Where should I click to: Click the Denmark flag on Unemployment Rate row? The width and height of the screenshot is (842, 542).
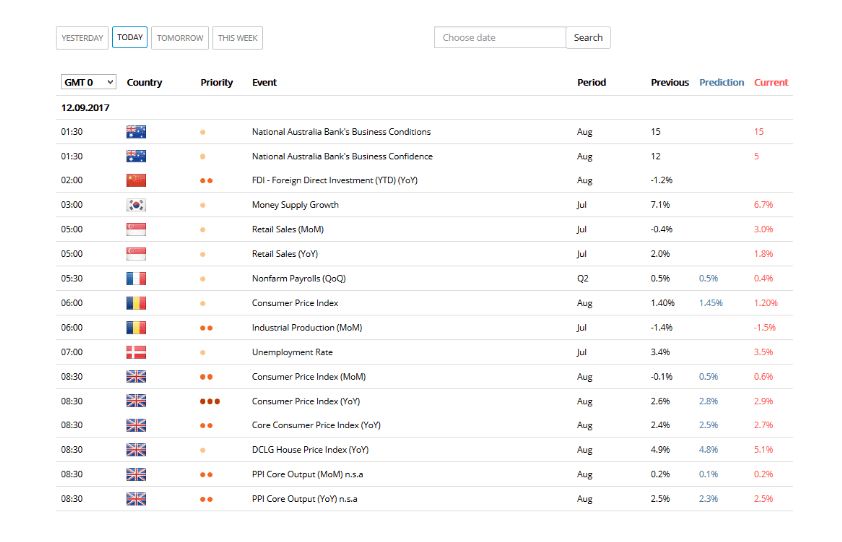coord(136,352)
